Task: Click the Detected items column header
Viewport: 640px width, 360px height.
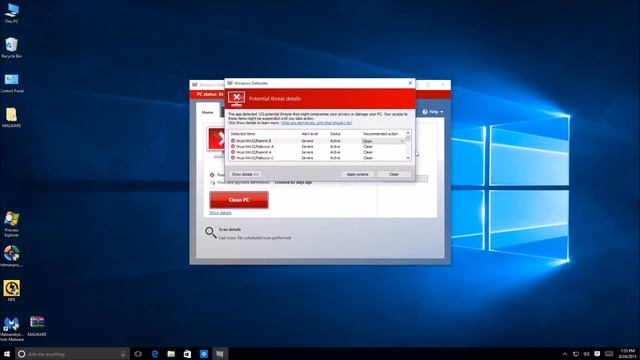Action: click(243, 134)
